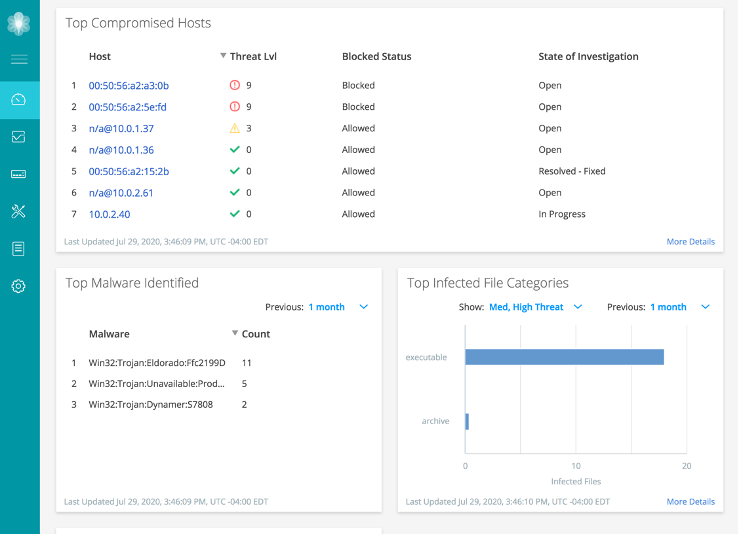Sort malware list by Count column

coord(255,334)
